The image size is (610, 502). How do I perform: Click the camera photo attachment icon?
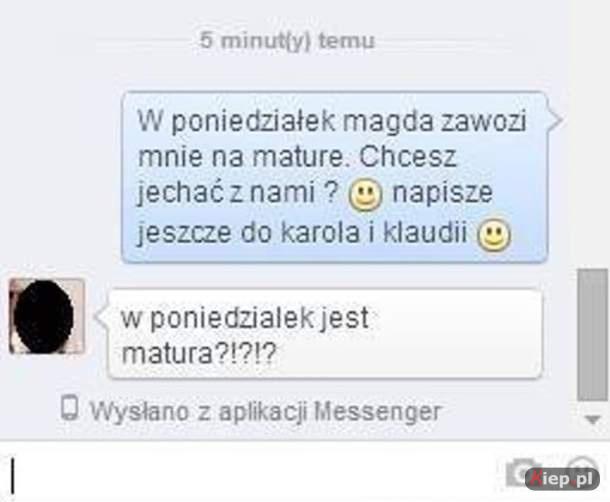(520, 472)
